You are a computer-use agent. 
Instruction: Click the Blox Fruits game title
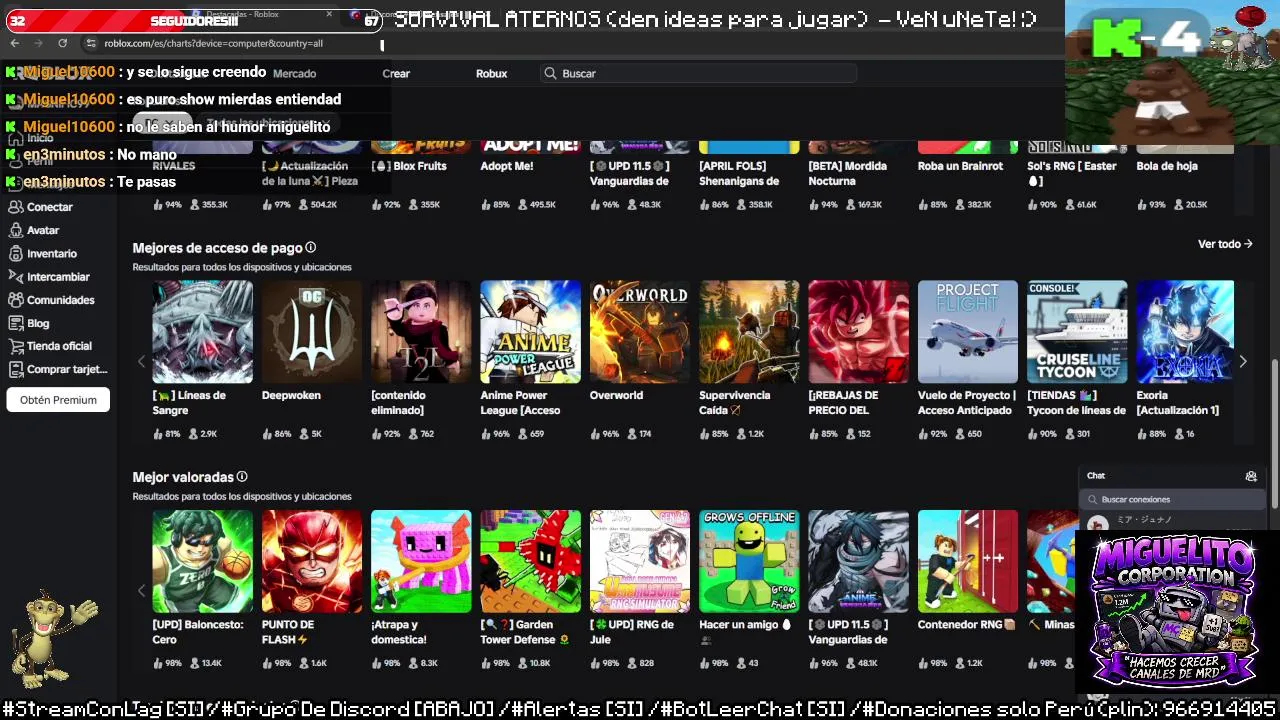pyautogui.click(x=408, y=166)
